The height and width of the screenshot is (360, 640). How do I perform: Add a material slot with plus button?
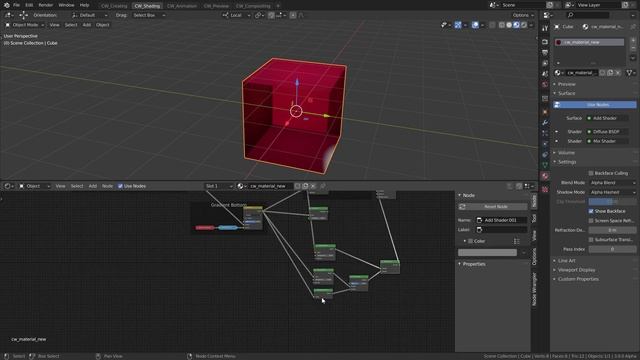tap(633, 40)
